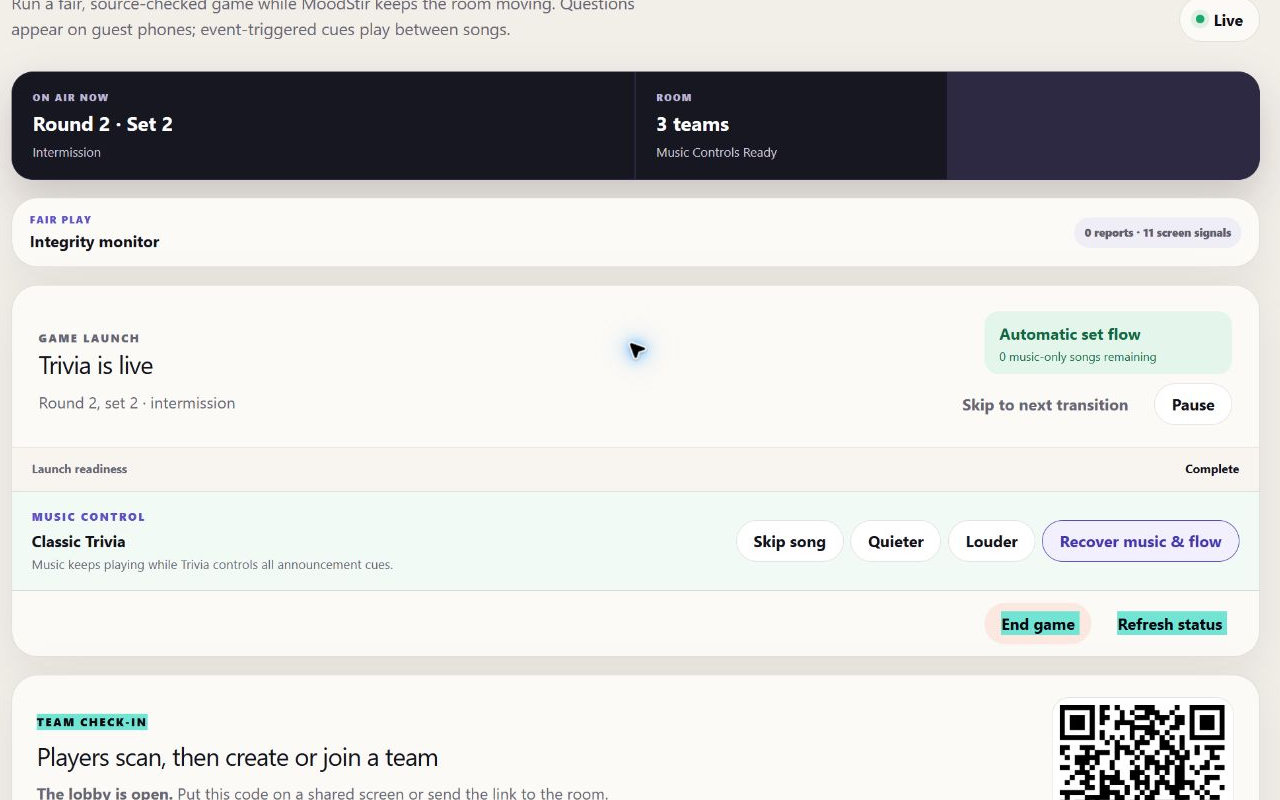
Task: Click the TEAM CHECK-IN label
Action: click(x=92, y=722)
